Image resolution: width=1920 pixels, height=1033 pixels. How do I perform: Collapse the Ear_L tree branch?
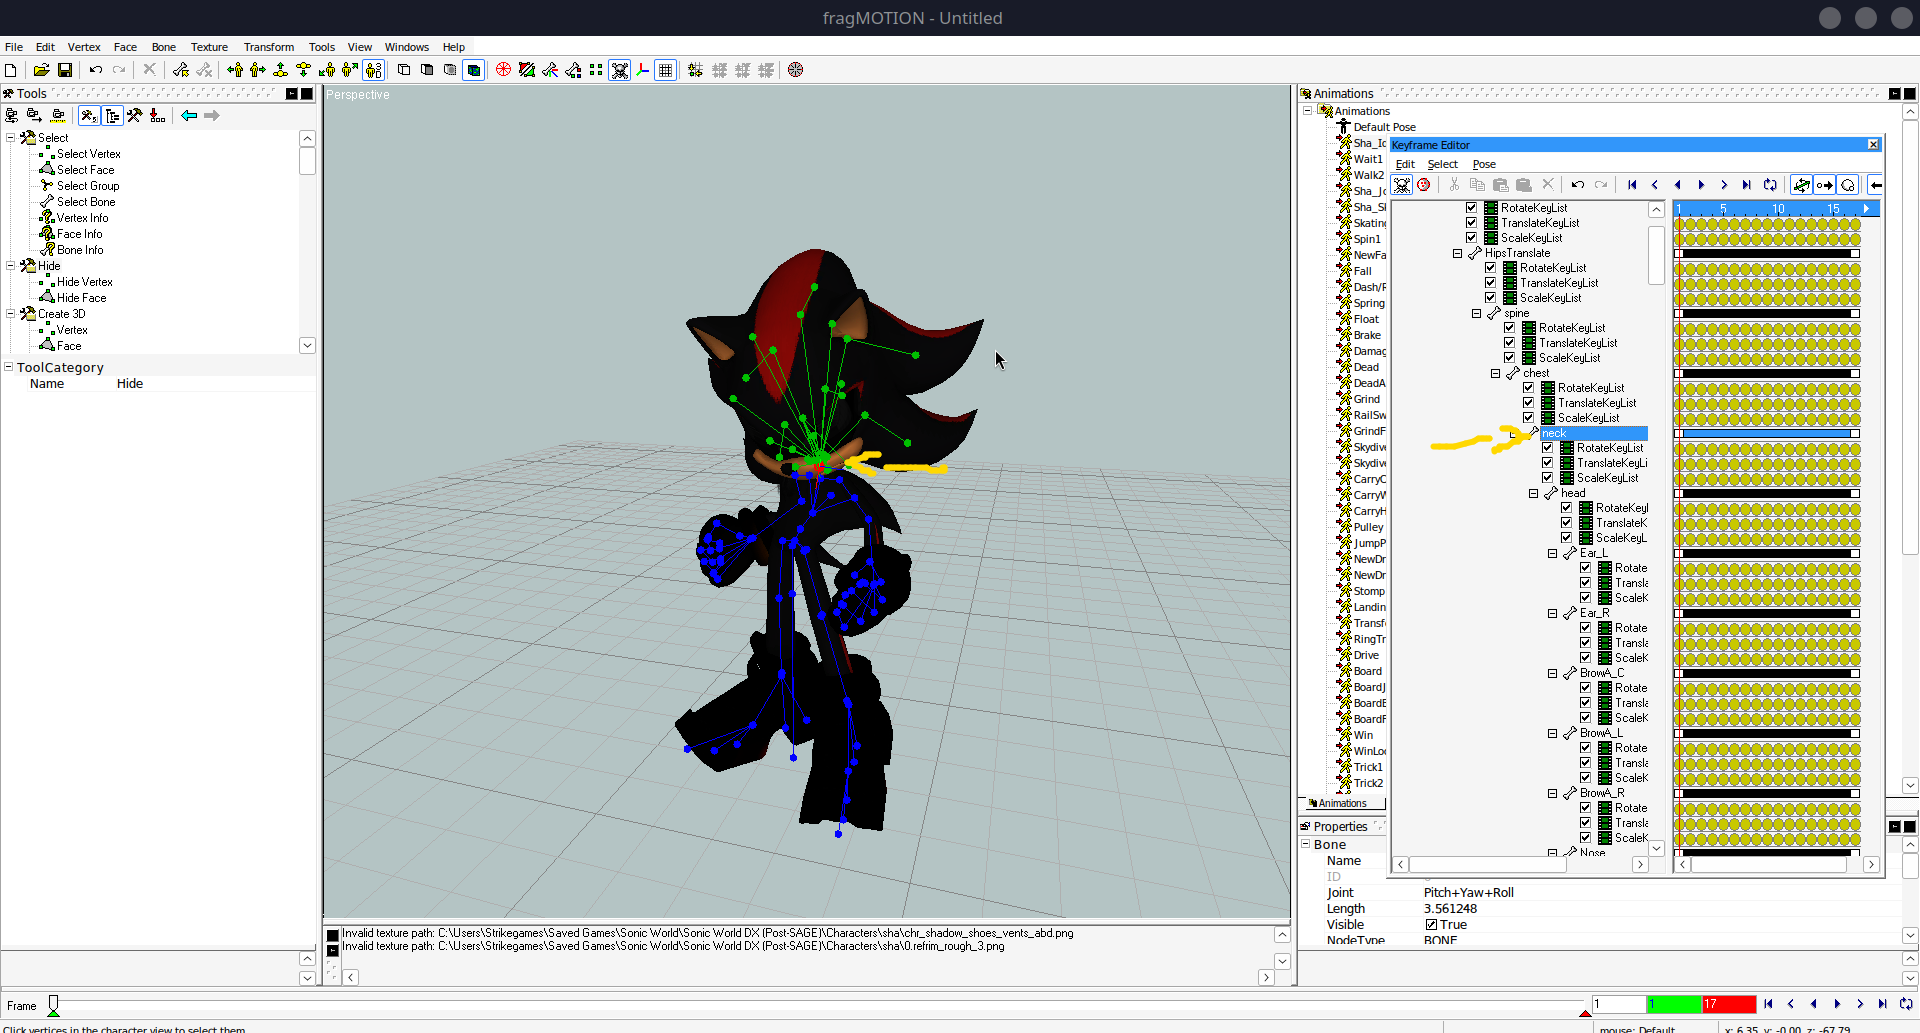pyautogui.click(x=1551, y=553)
